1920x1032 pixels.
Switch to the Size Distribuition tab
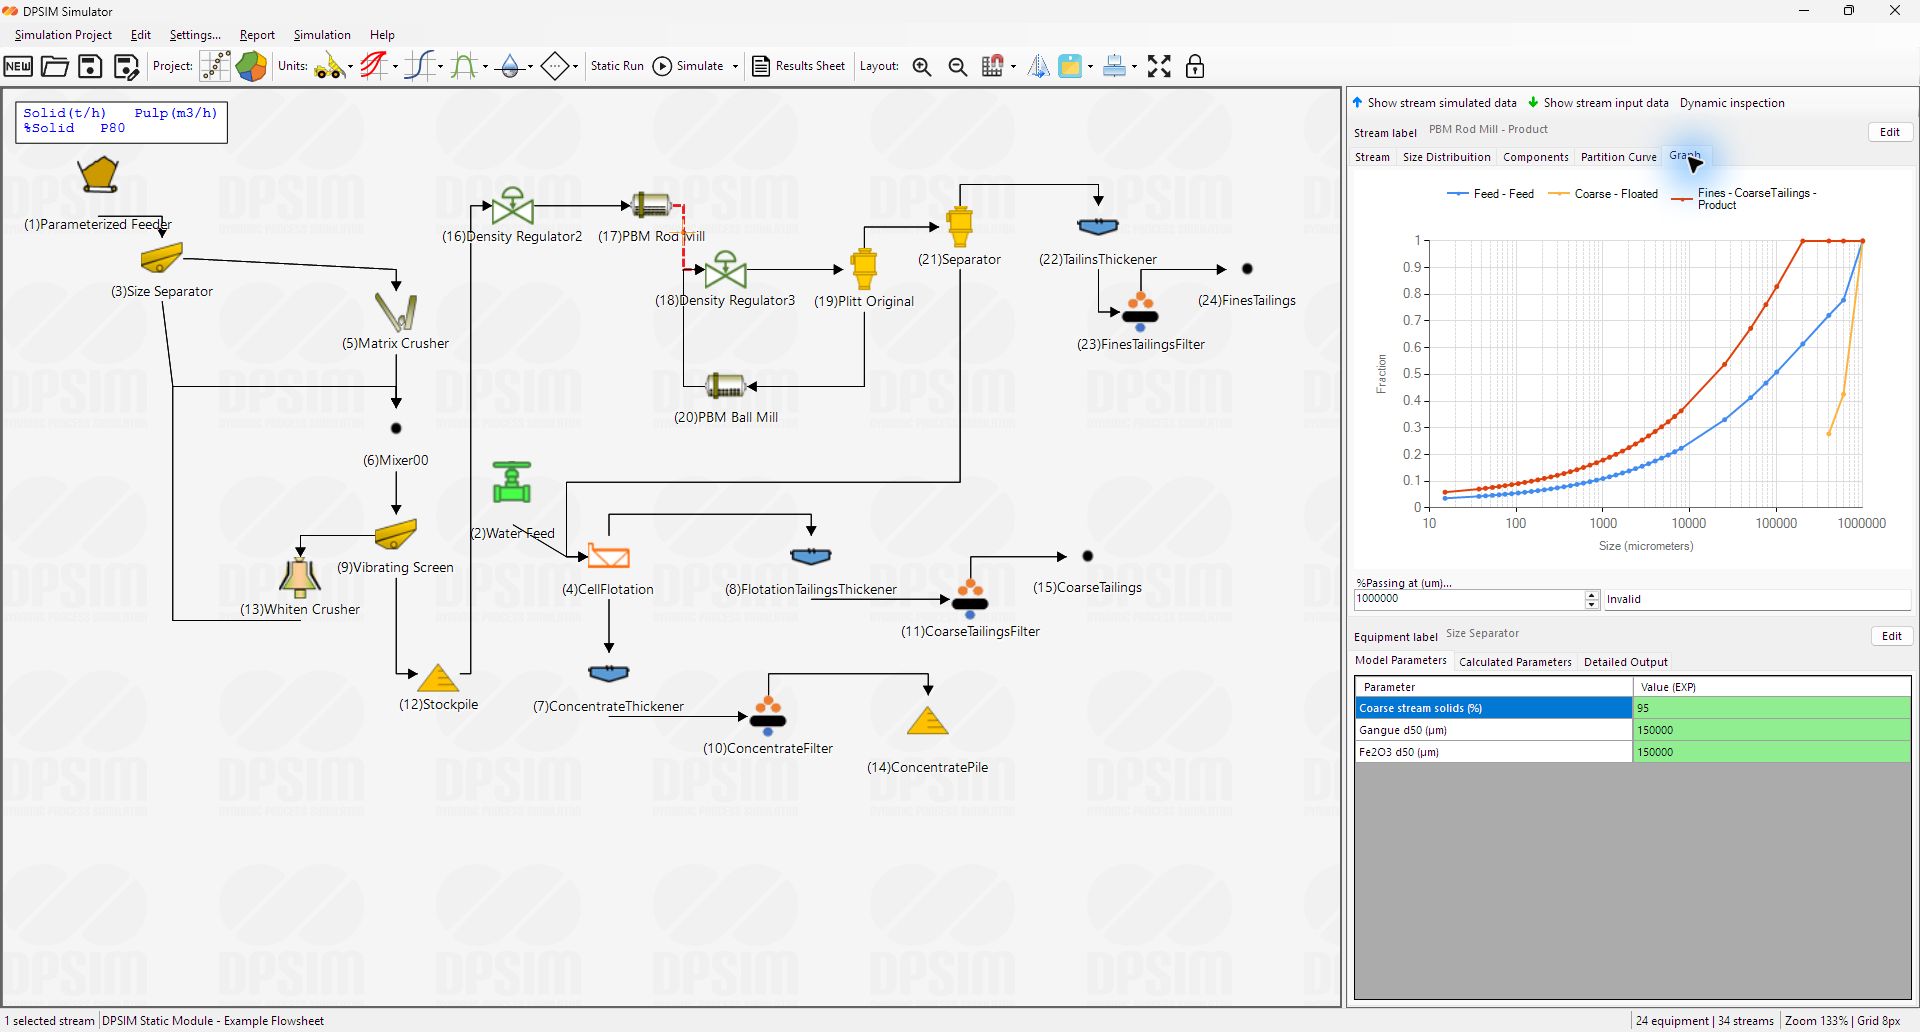[1446, 157]
